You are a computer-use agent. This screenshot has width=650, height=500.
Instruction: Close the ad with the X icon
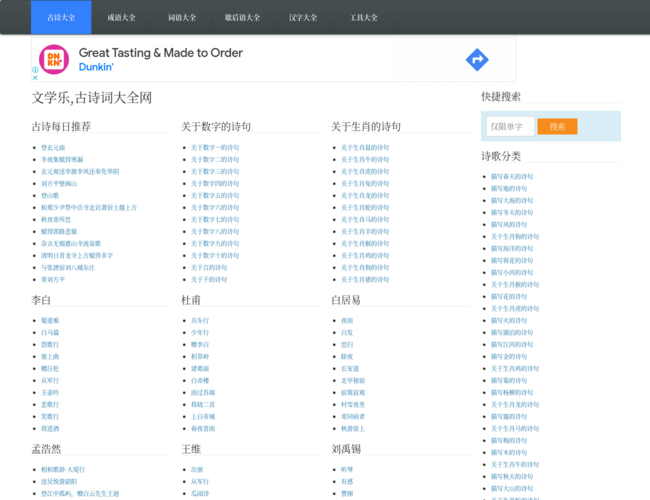pos(35,77)
